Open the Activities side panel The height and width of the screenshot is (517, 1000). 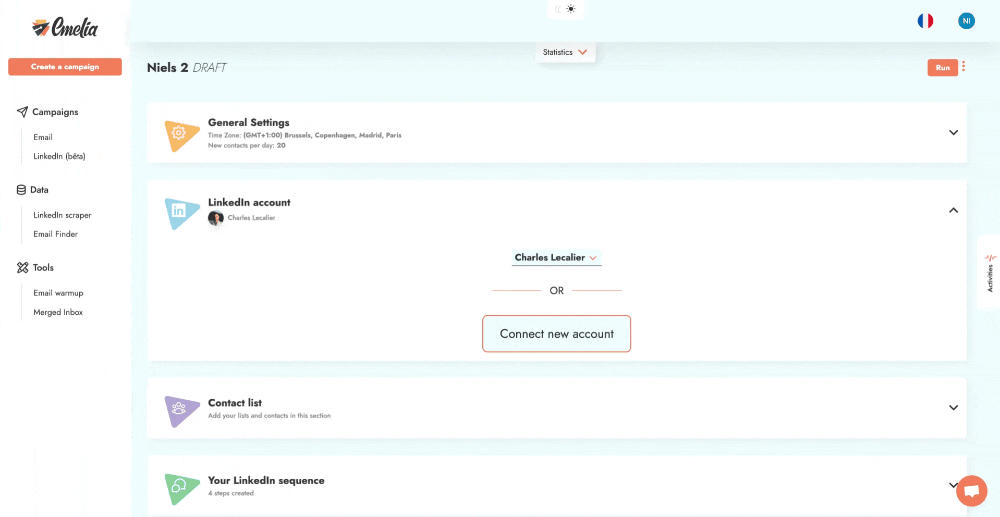point(989,273)
